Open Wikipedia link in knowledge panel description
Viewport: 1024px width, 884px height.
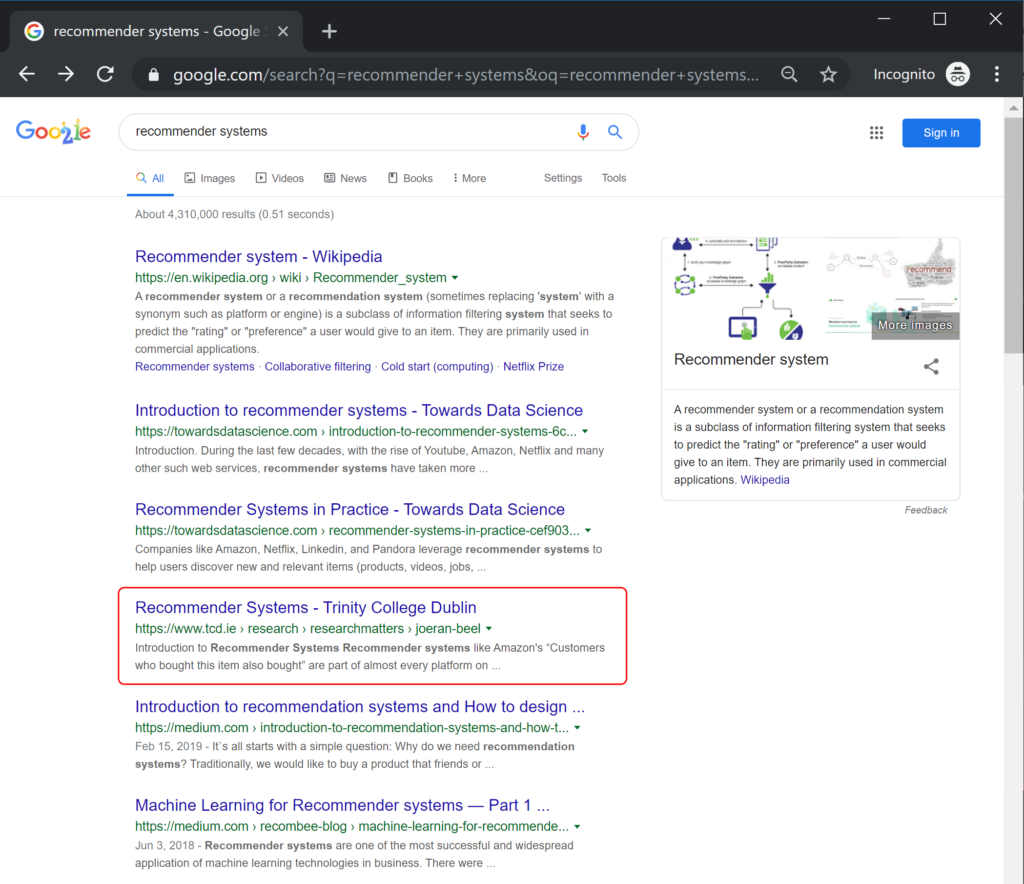765,480
